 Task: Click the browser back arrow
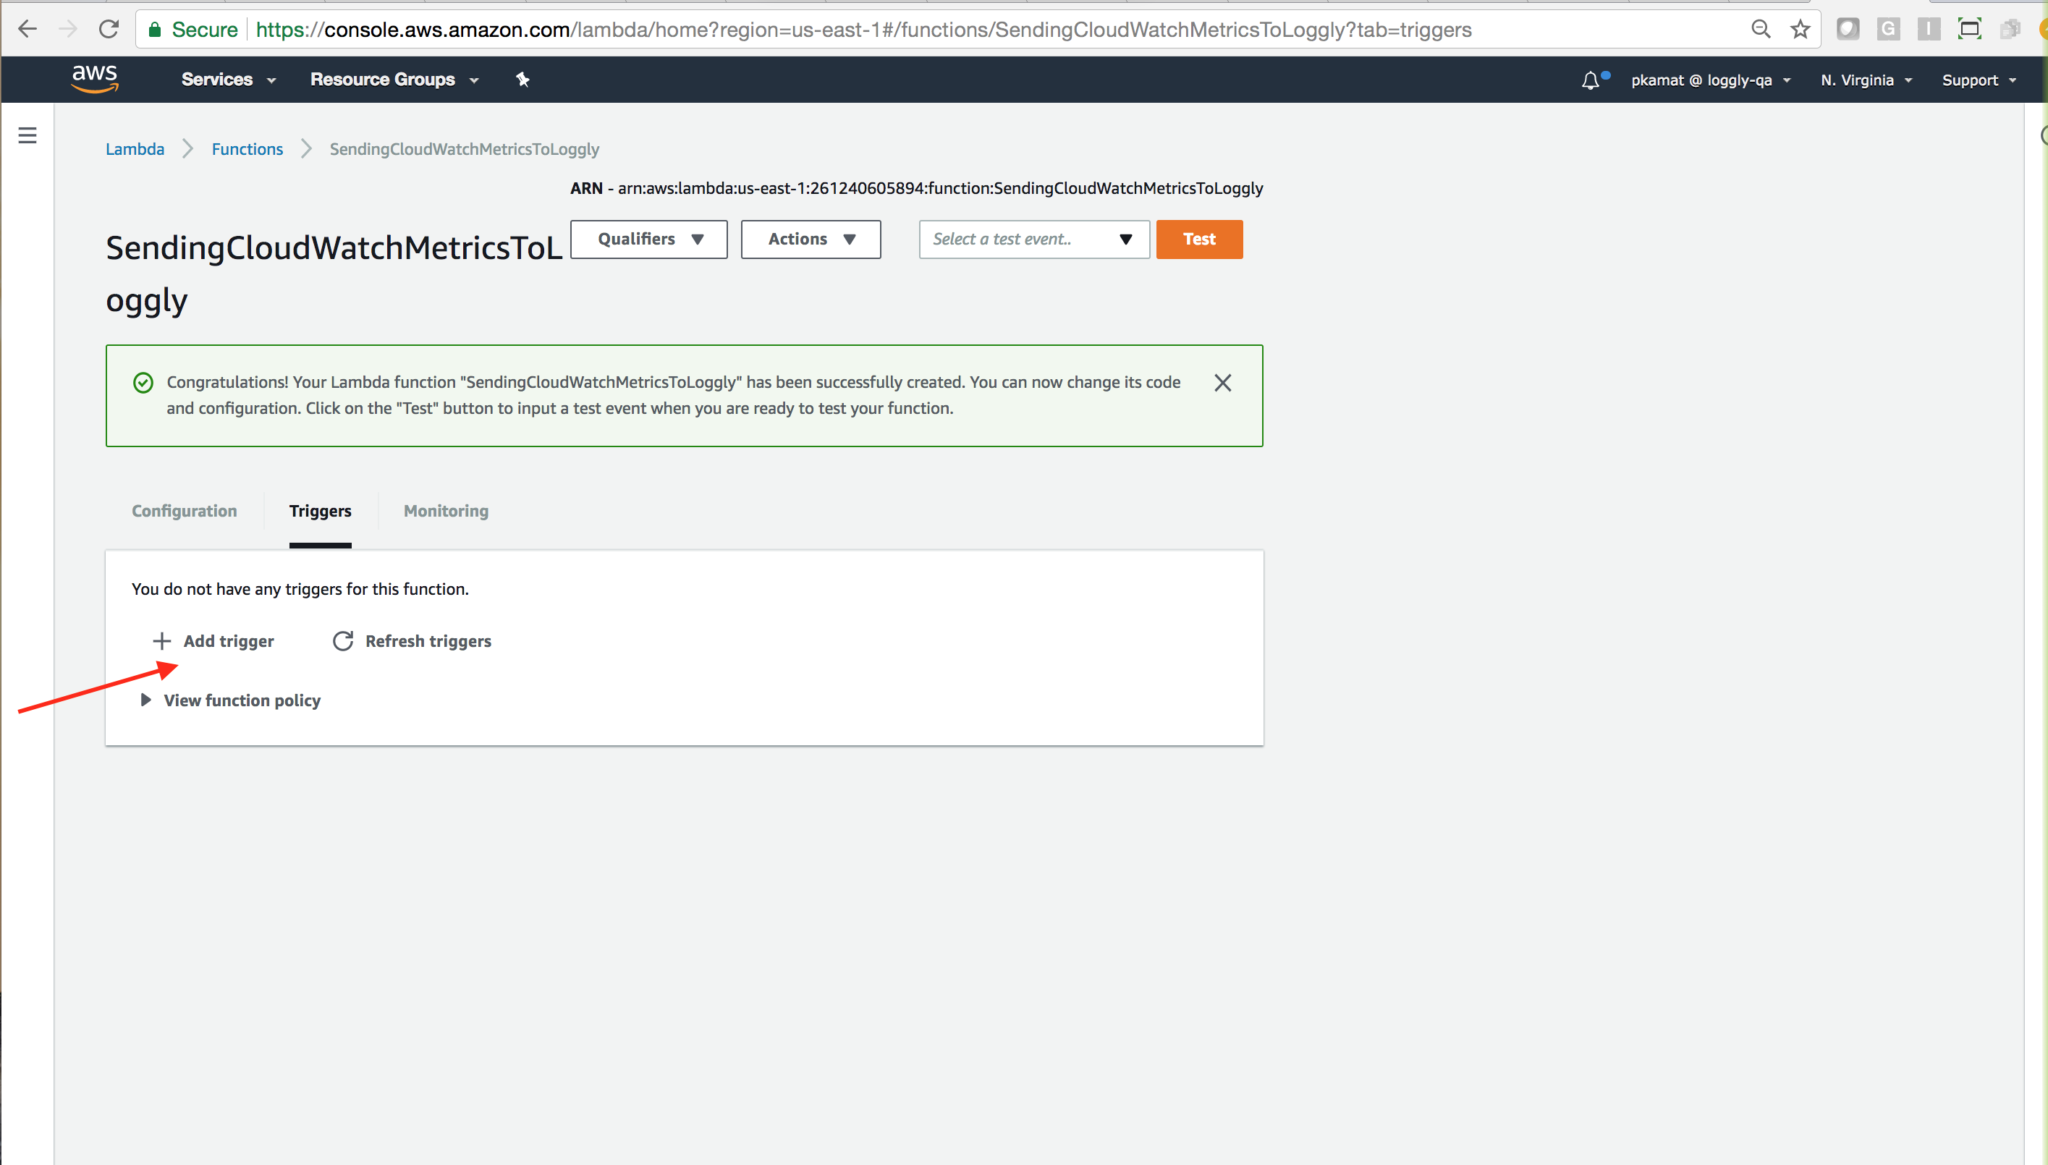(28, 29)
